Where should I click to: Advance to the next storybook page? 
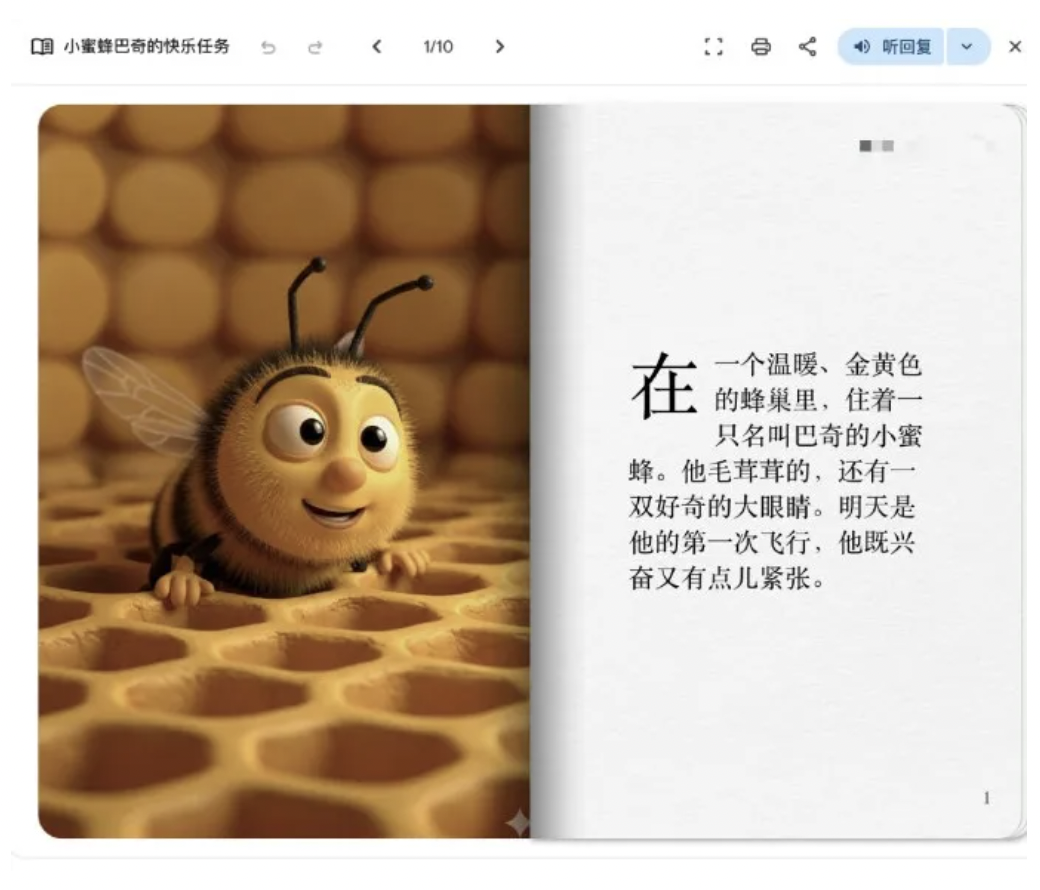[499, 47]
